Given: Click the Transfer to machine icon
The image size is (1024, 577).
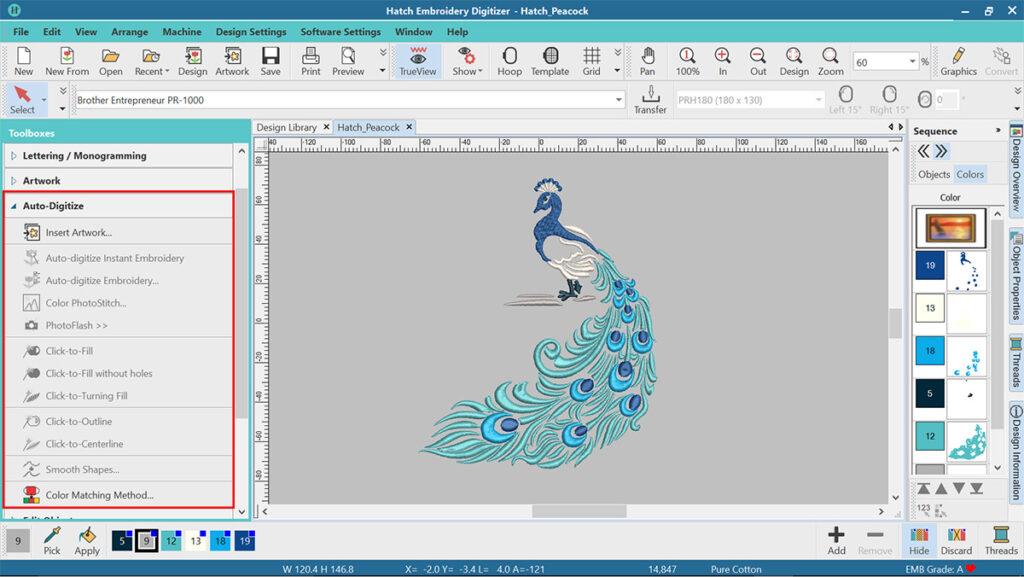Looking at the screenshot, I should 650,99.
